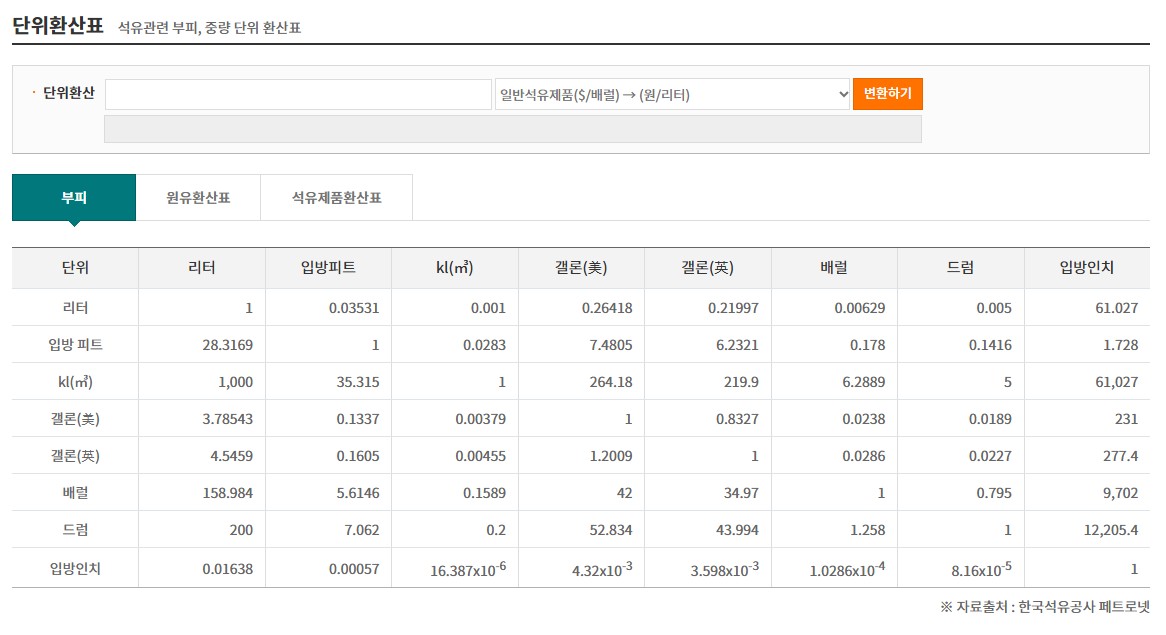Select the 부피 tab
This screenshot has width=1166, height=635.
74,198
